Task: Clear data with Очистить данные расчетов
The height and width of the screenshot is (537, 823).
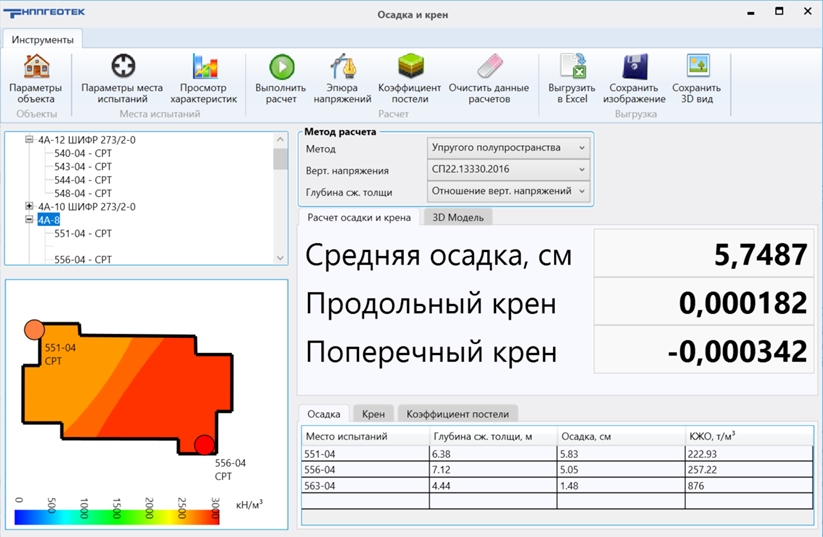Action: 488,68
